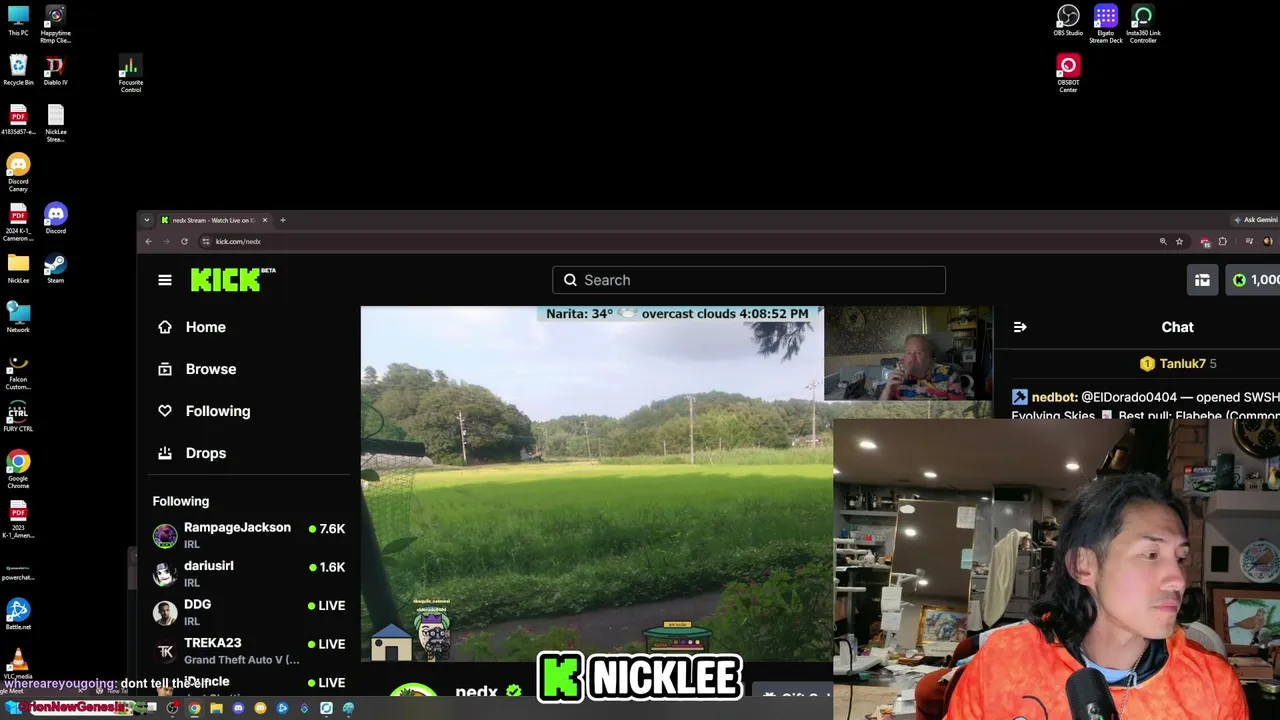Click the nedbot username in chat
The image size is (1280, 720).
coord(1054,397)
